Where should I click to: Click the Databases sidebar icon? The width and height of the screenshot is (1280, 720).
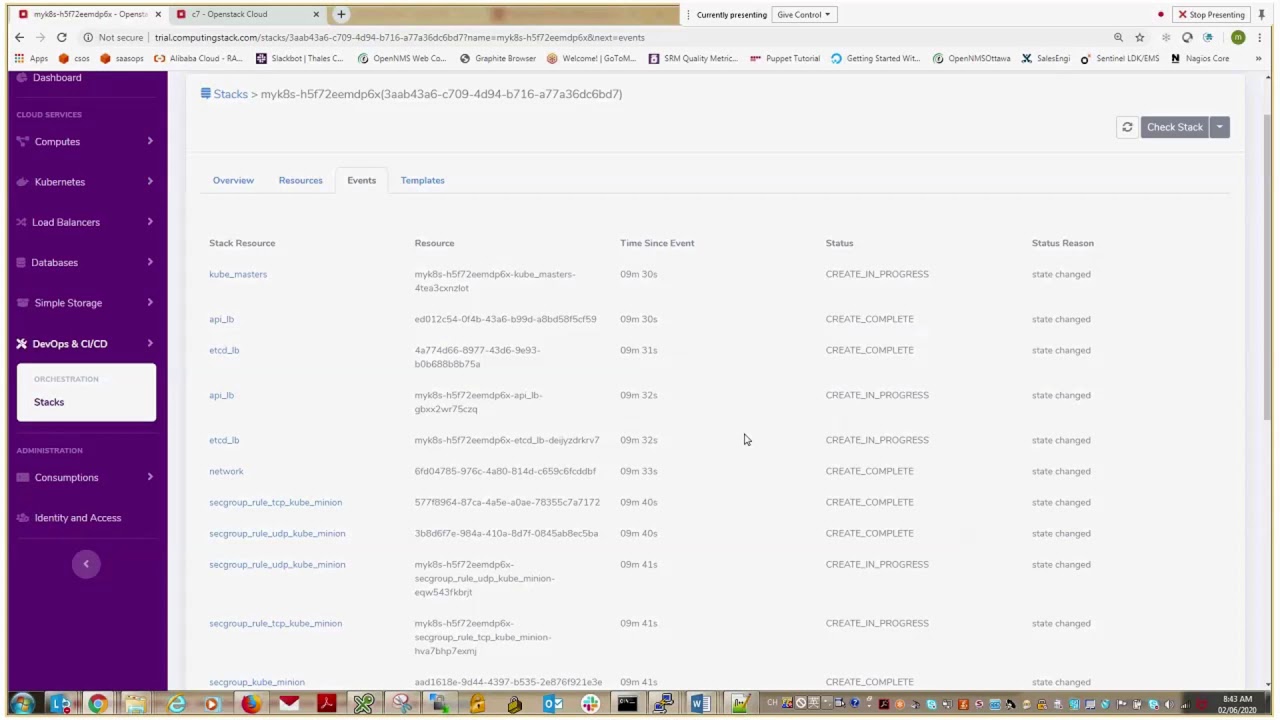point(21,262)
